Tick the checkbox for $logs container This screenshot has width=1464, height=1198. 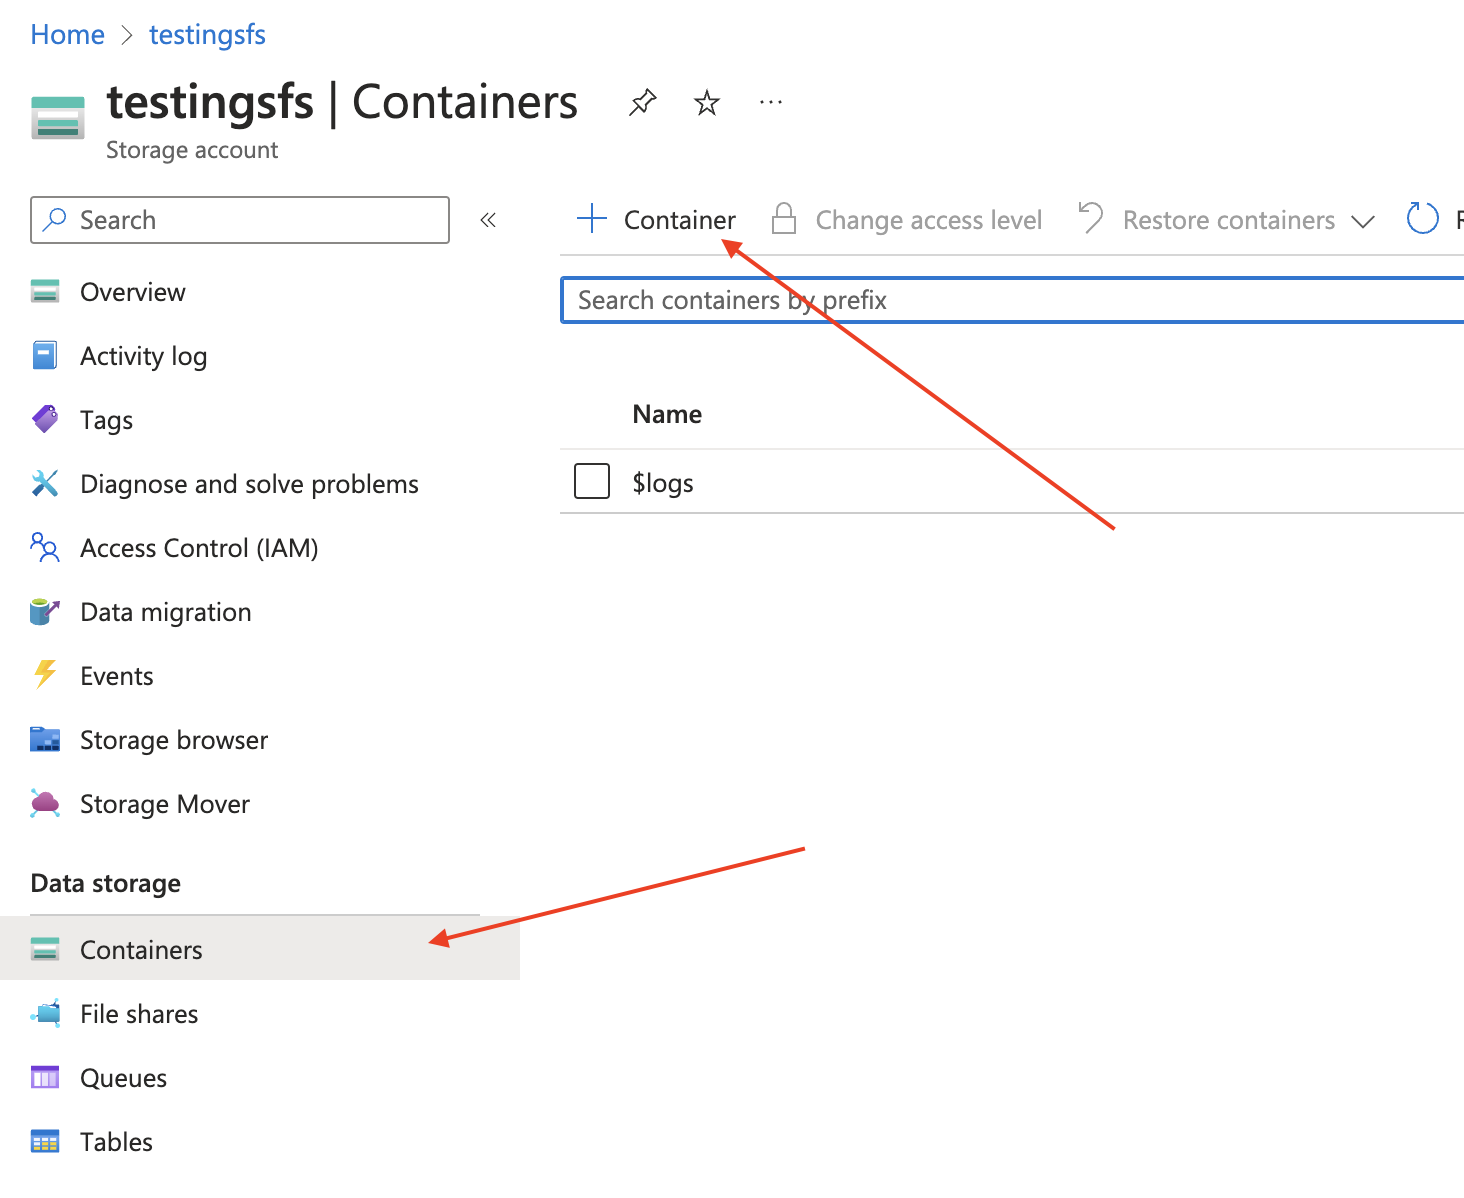point(592,480)
